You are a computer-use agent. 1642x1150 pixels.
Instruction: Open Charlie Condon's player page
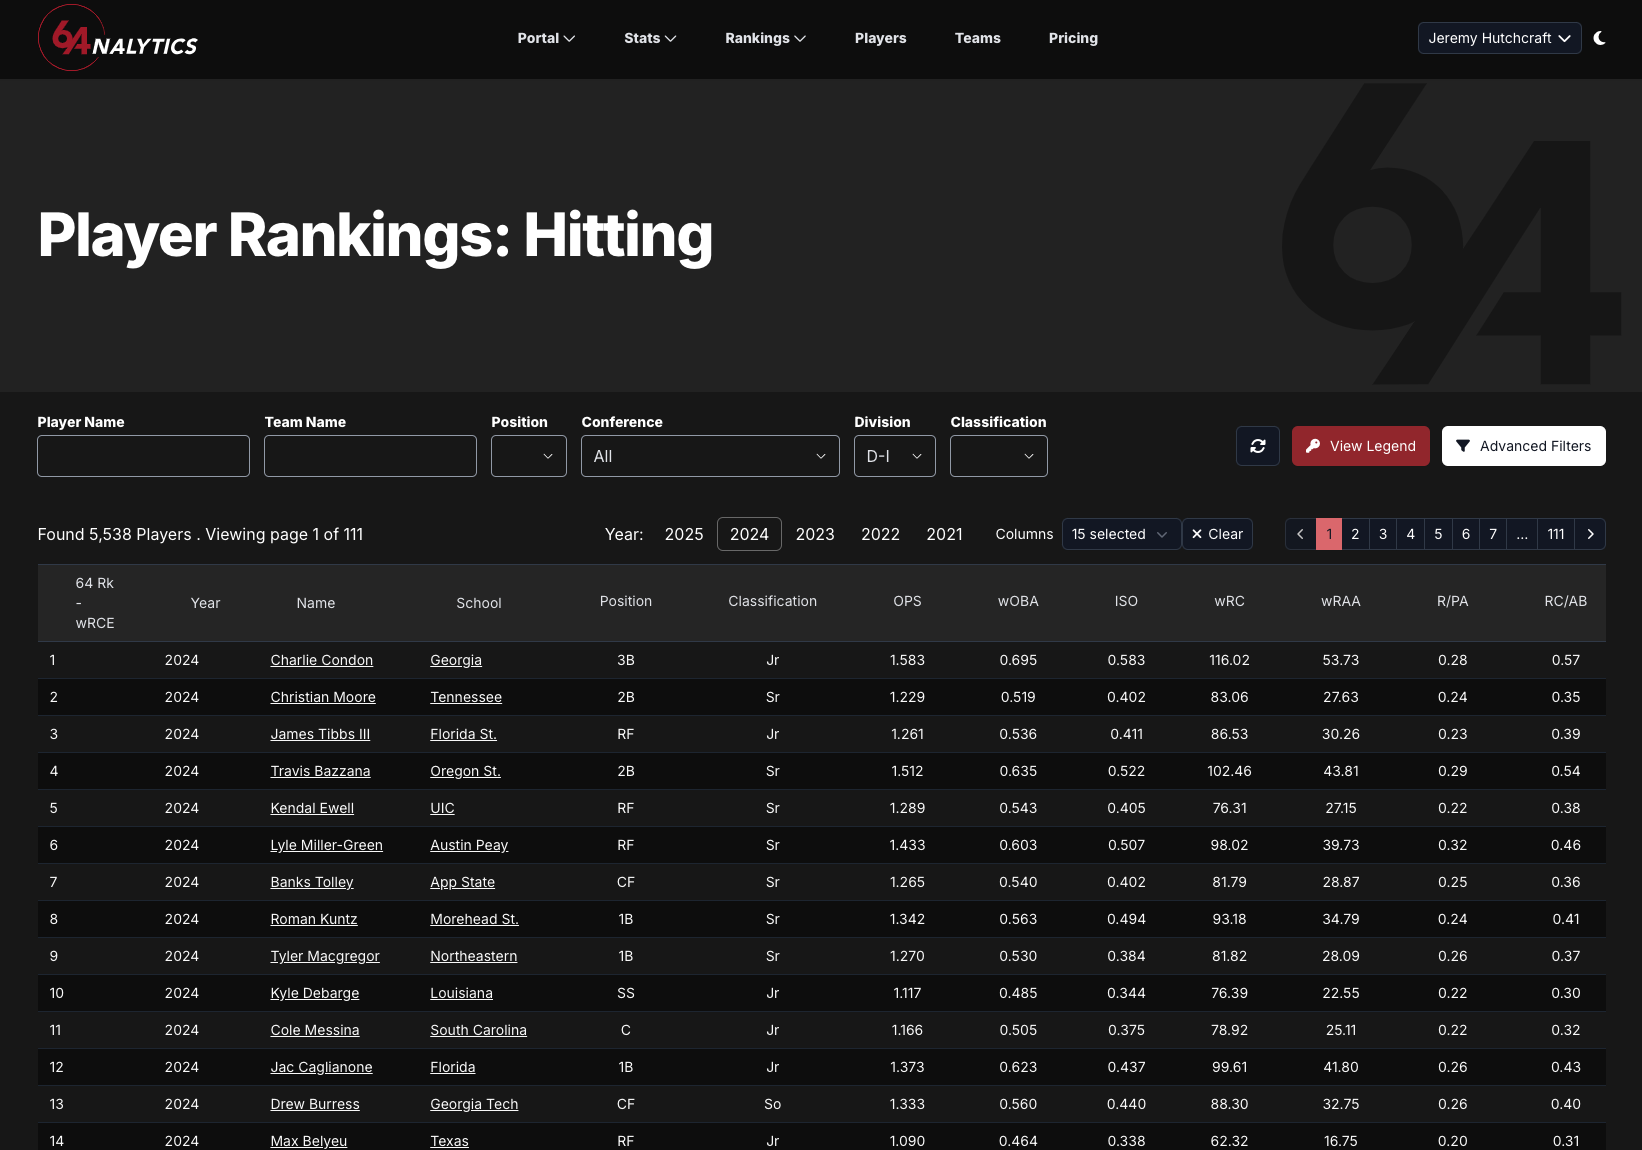[x=321, y=660]
